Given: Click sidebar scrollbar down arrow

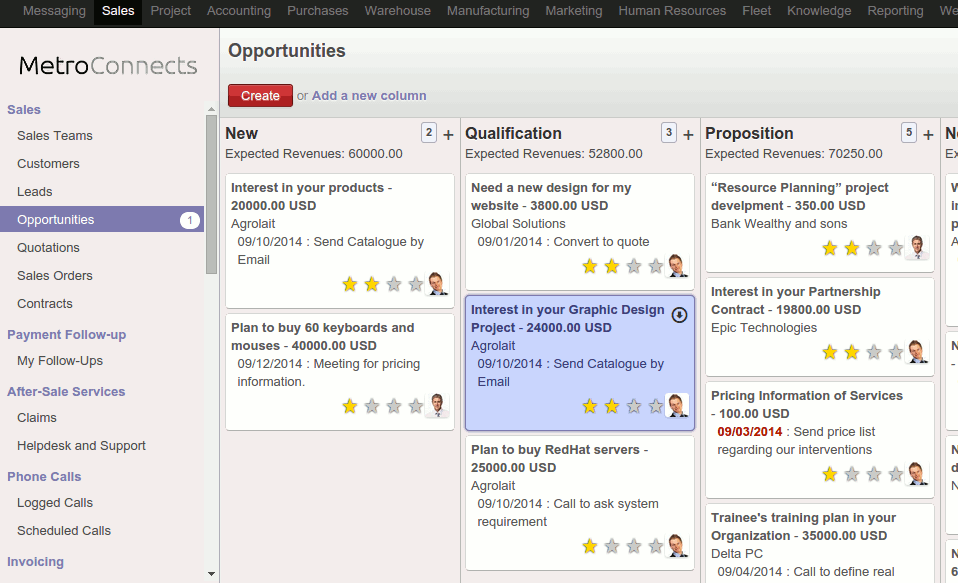Looking at the screenshot, I should pos(211,574).
